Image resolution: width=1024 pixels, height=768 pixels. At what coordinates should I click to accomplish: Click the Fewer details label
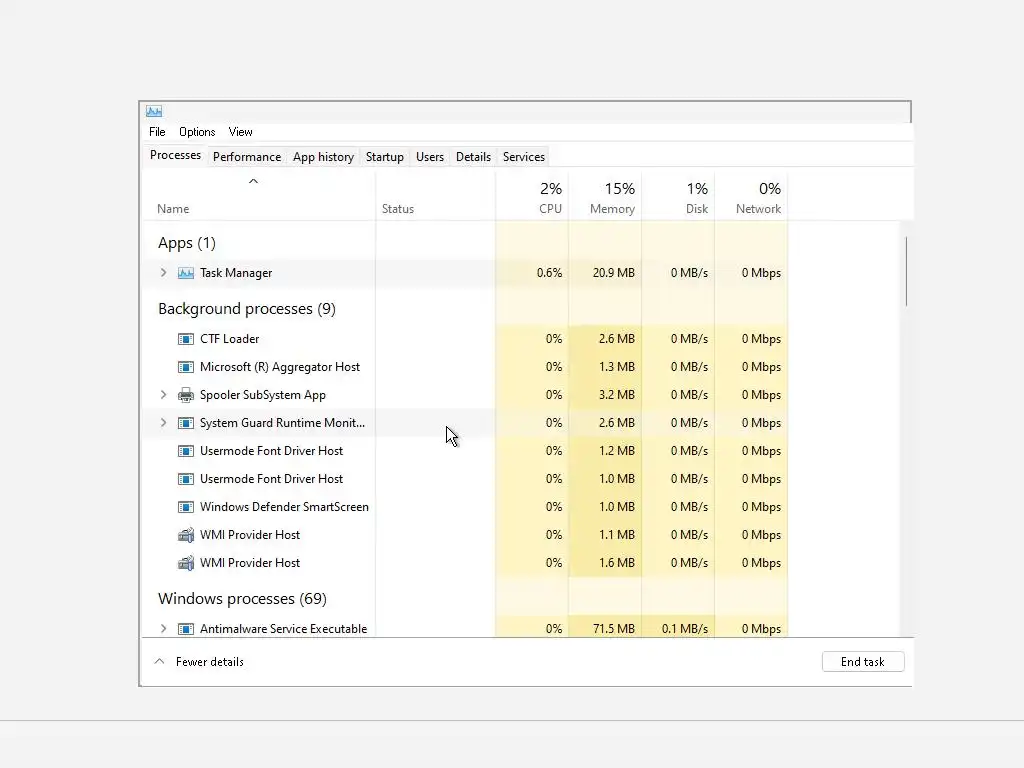click(x=210, y=662)
